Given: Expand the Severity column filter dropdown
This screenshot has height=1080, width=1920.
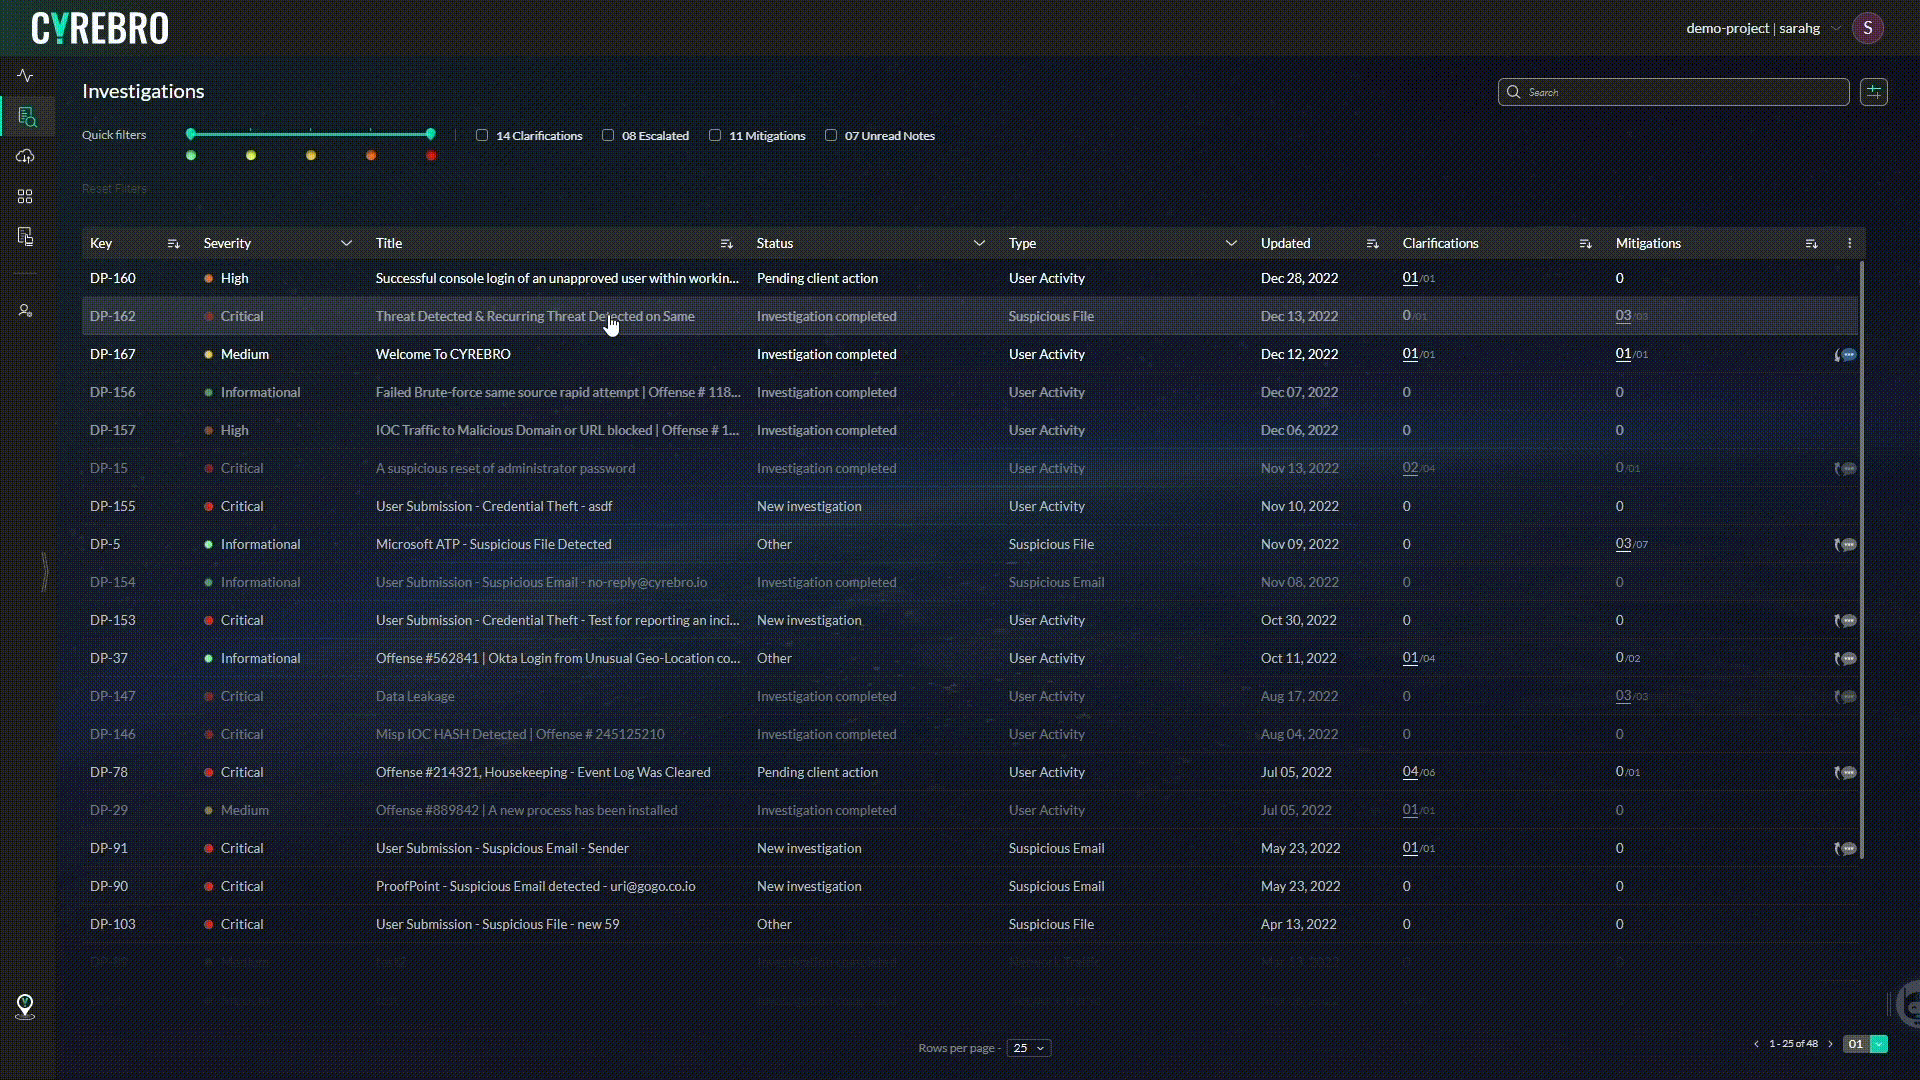Looking at the screenshot, I should pyautogui.click(x=346, y=243).
